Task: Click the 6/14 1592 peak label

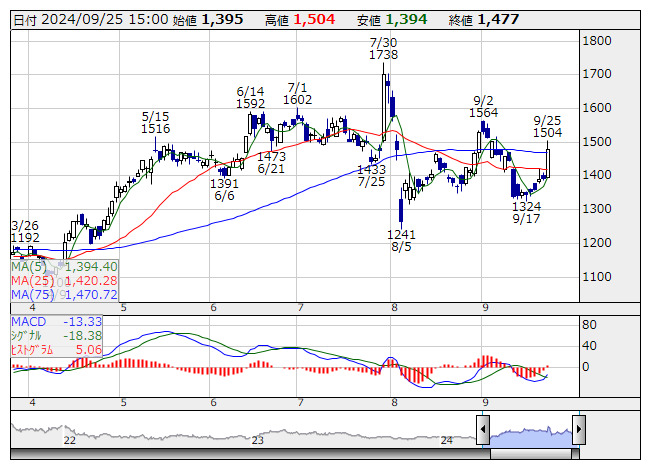Action: [x=250, y=97]
